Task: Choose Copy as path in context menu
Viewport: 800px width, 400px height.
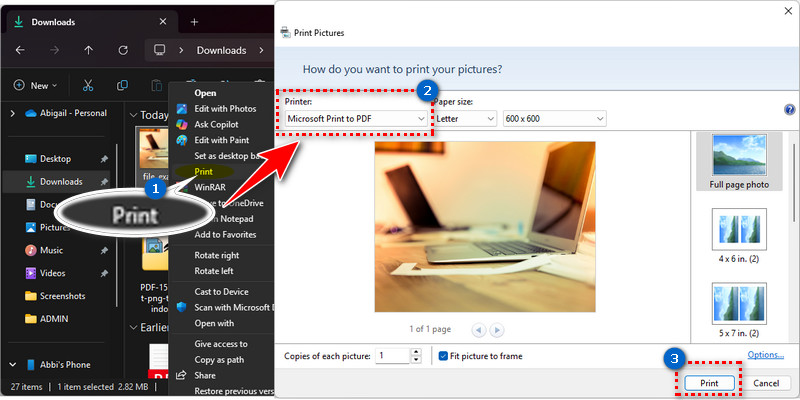Action: click(219, 360)
